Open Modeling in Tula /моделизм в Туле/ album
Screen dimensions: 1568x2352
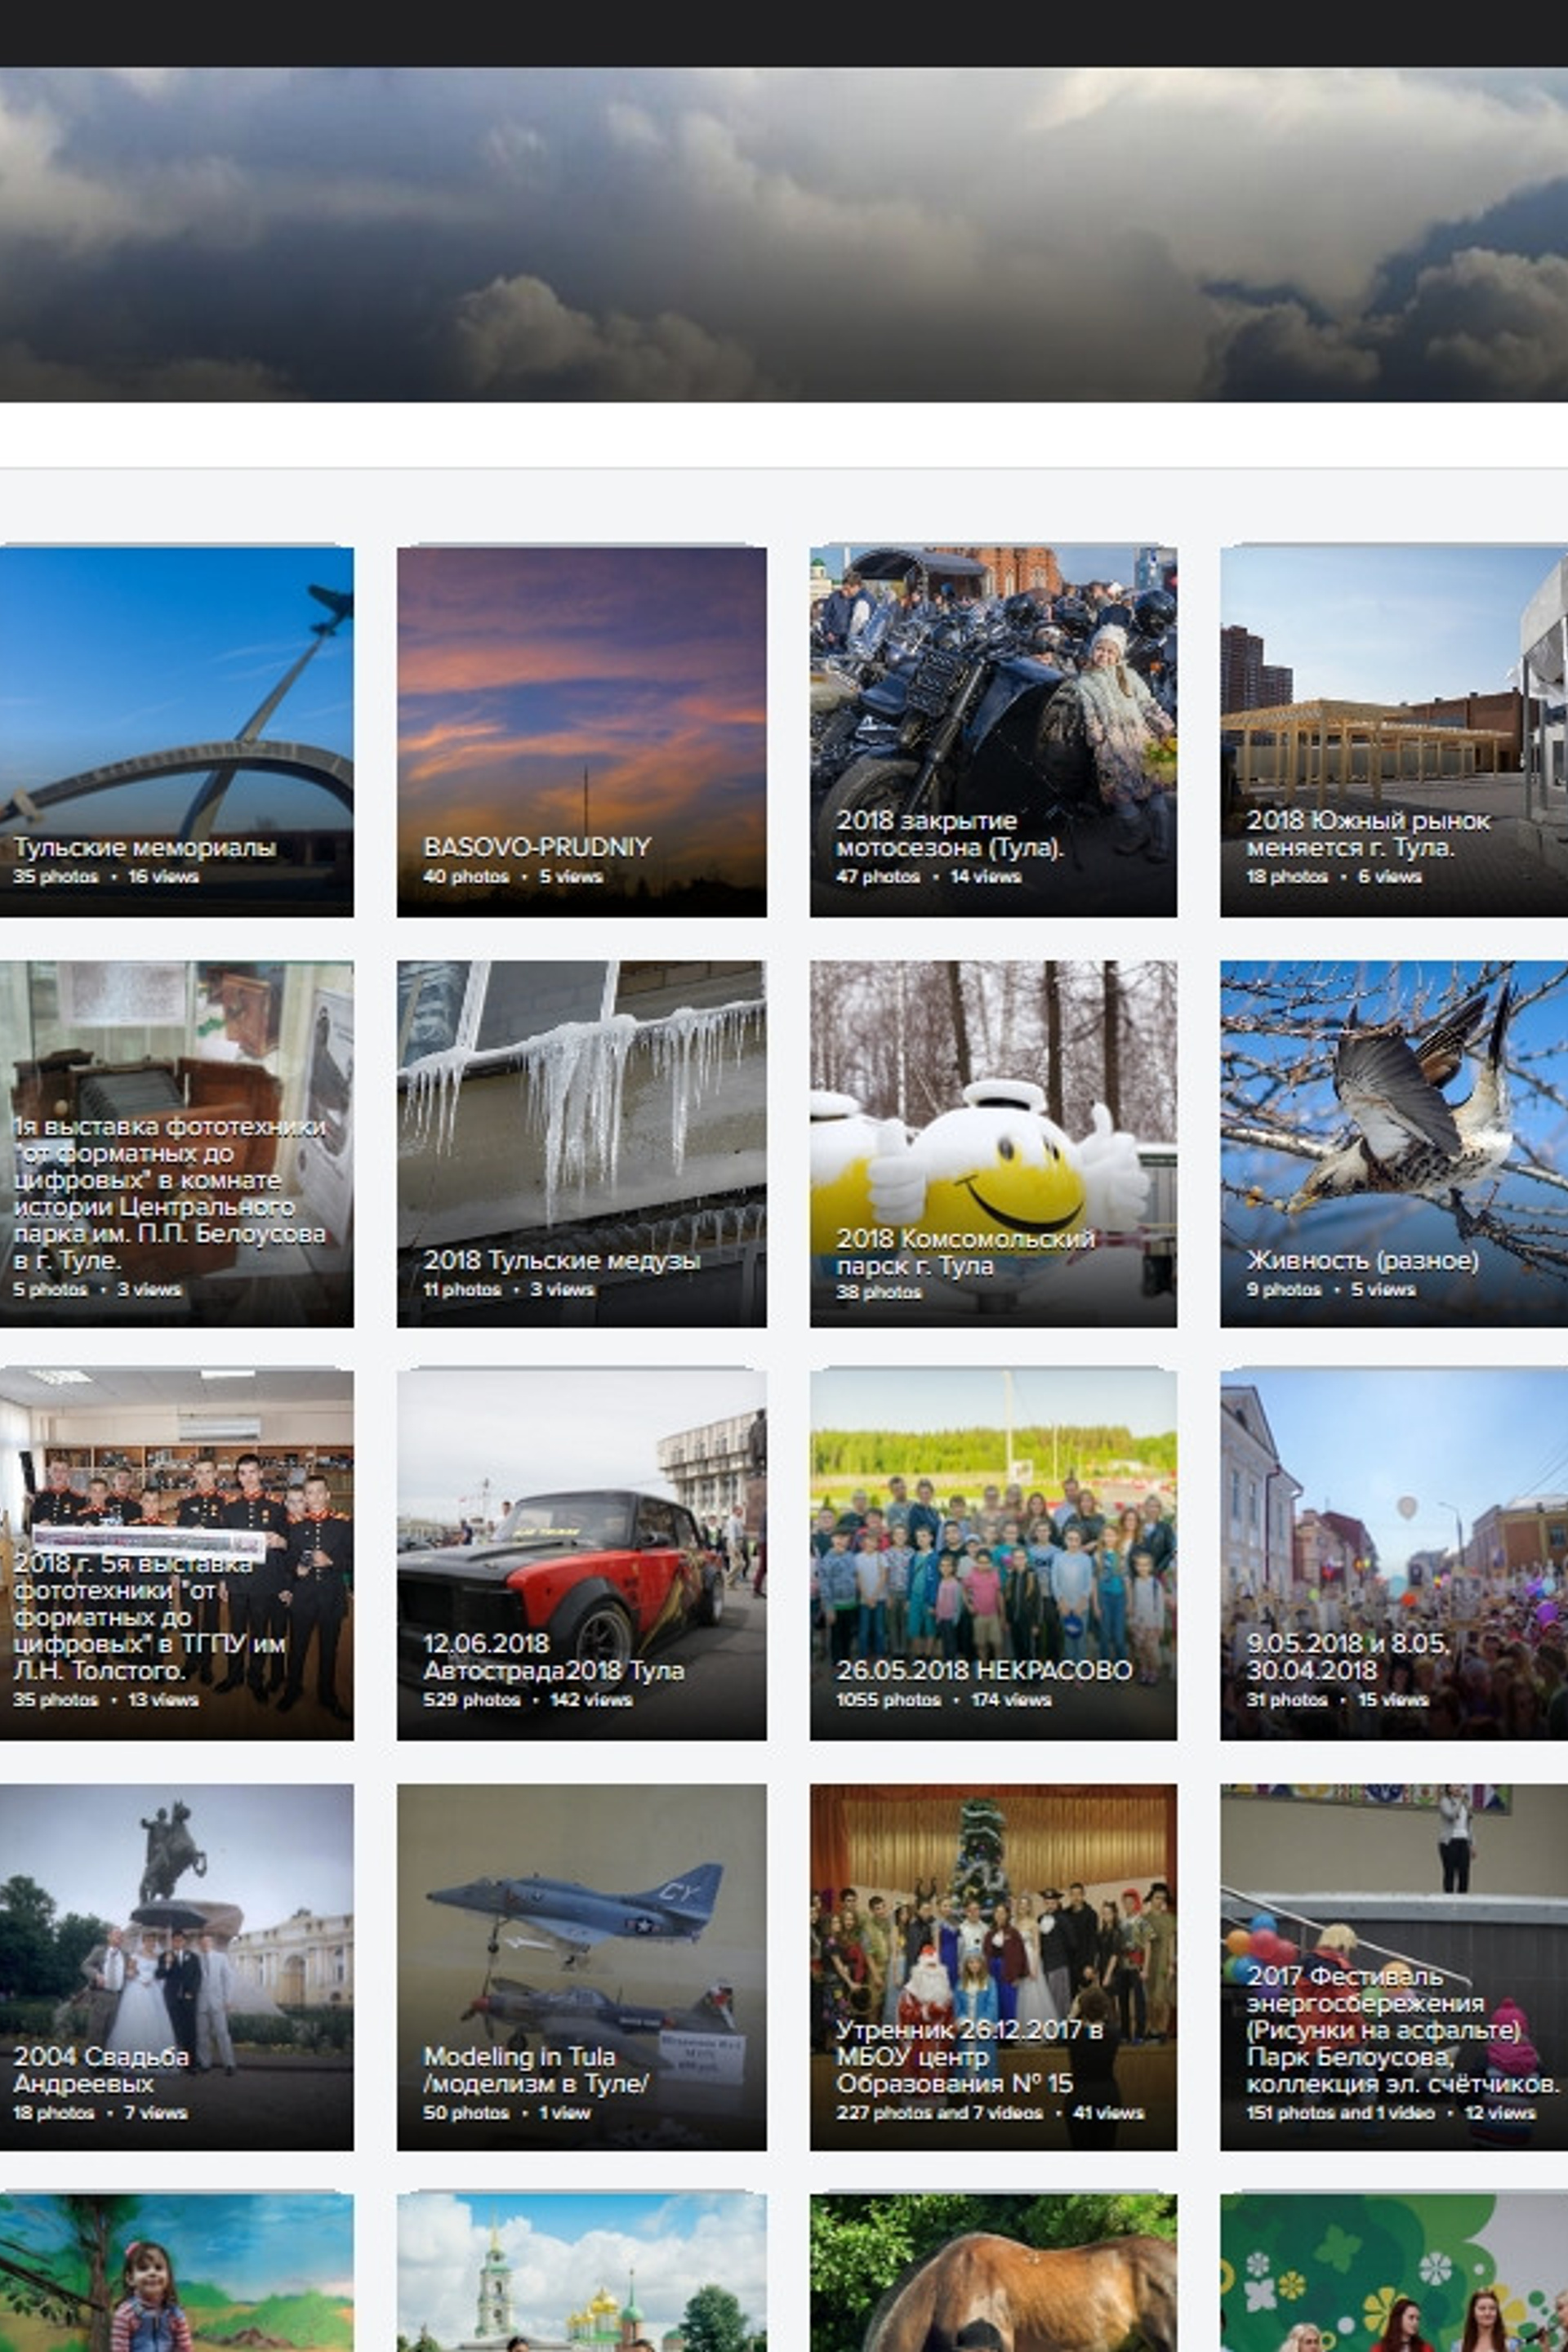point(581,1966)
